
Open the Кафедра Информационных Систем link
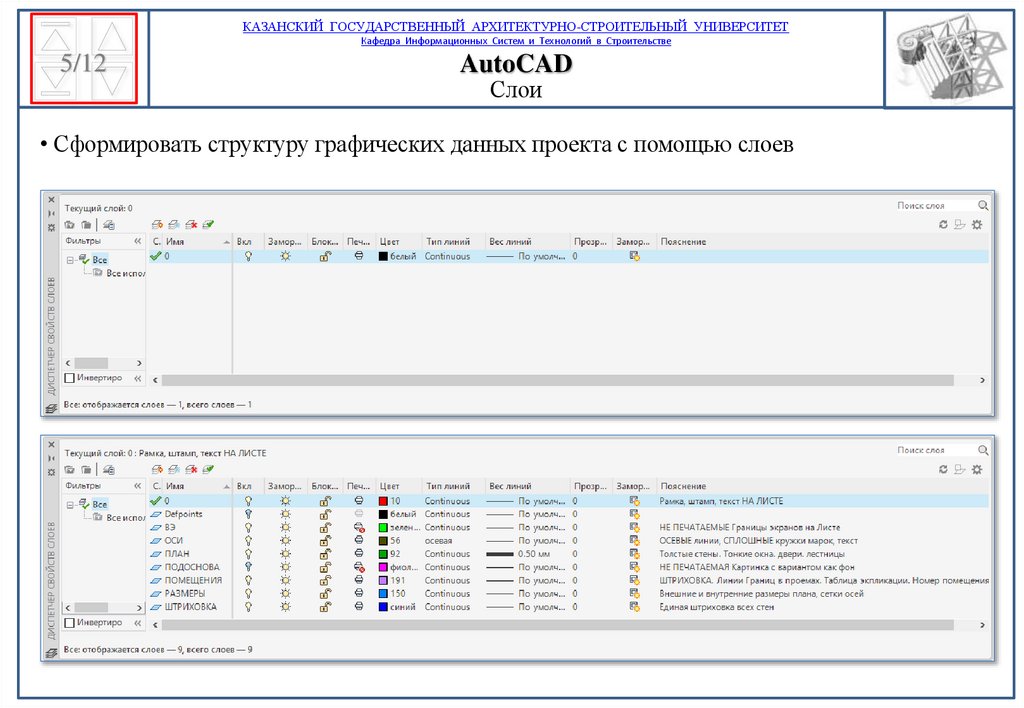(515, 42)
